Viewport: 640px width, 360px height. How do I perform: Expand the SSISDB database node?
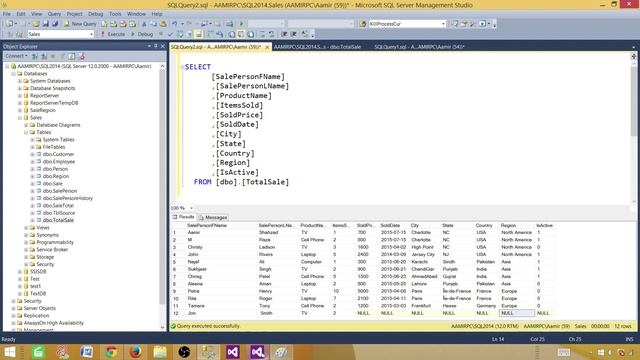point(20,272)
